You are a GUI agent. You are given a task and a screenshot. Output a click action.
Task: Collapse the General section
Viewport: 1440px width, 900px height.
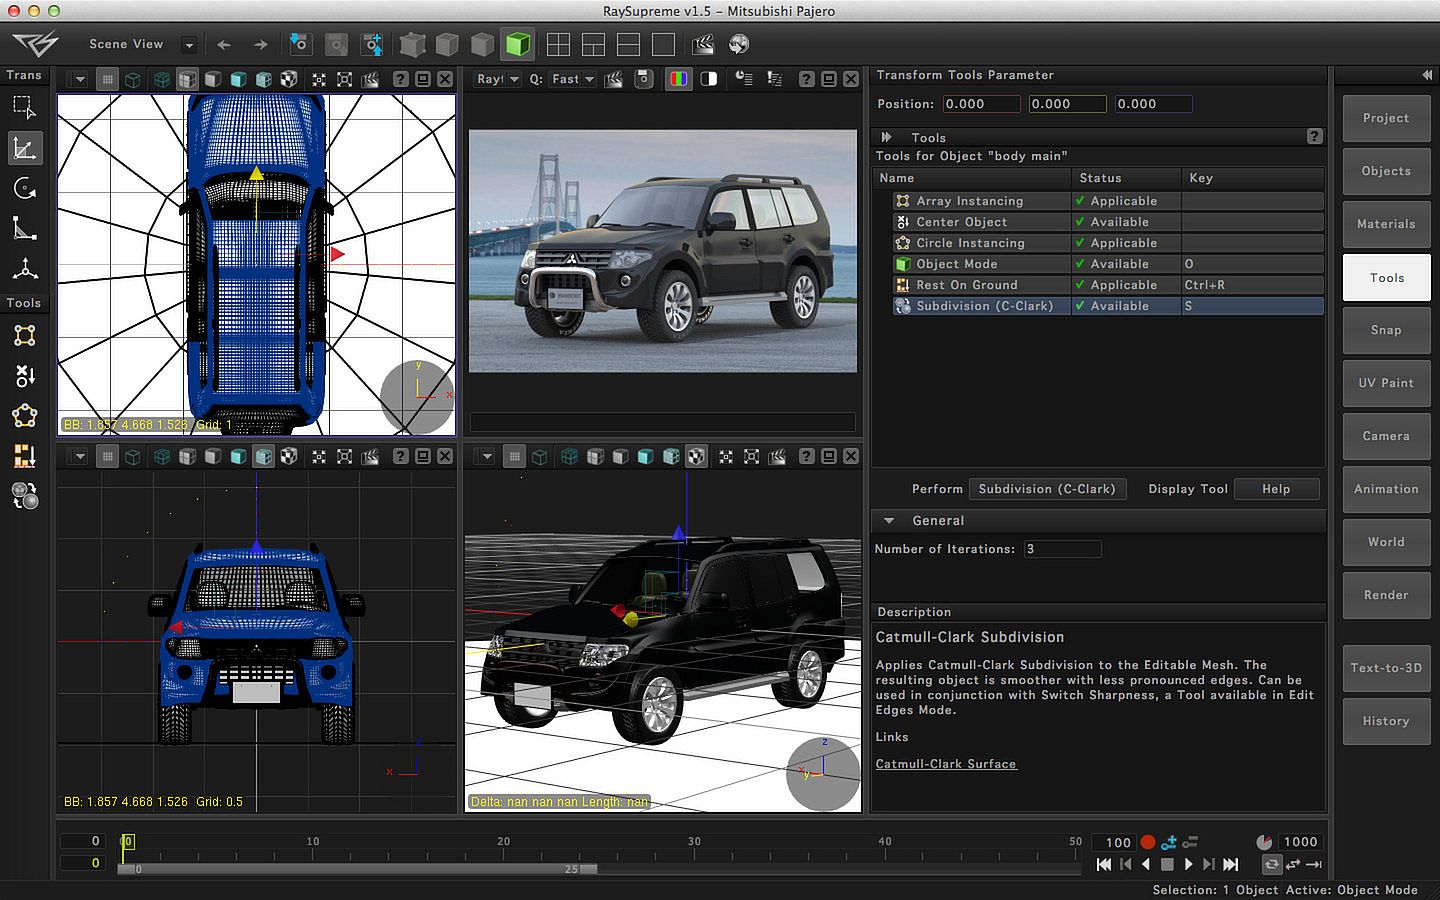pos(888,520)
